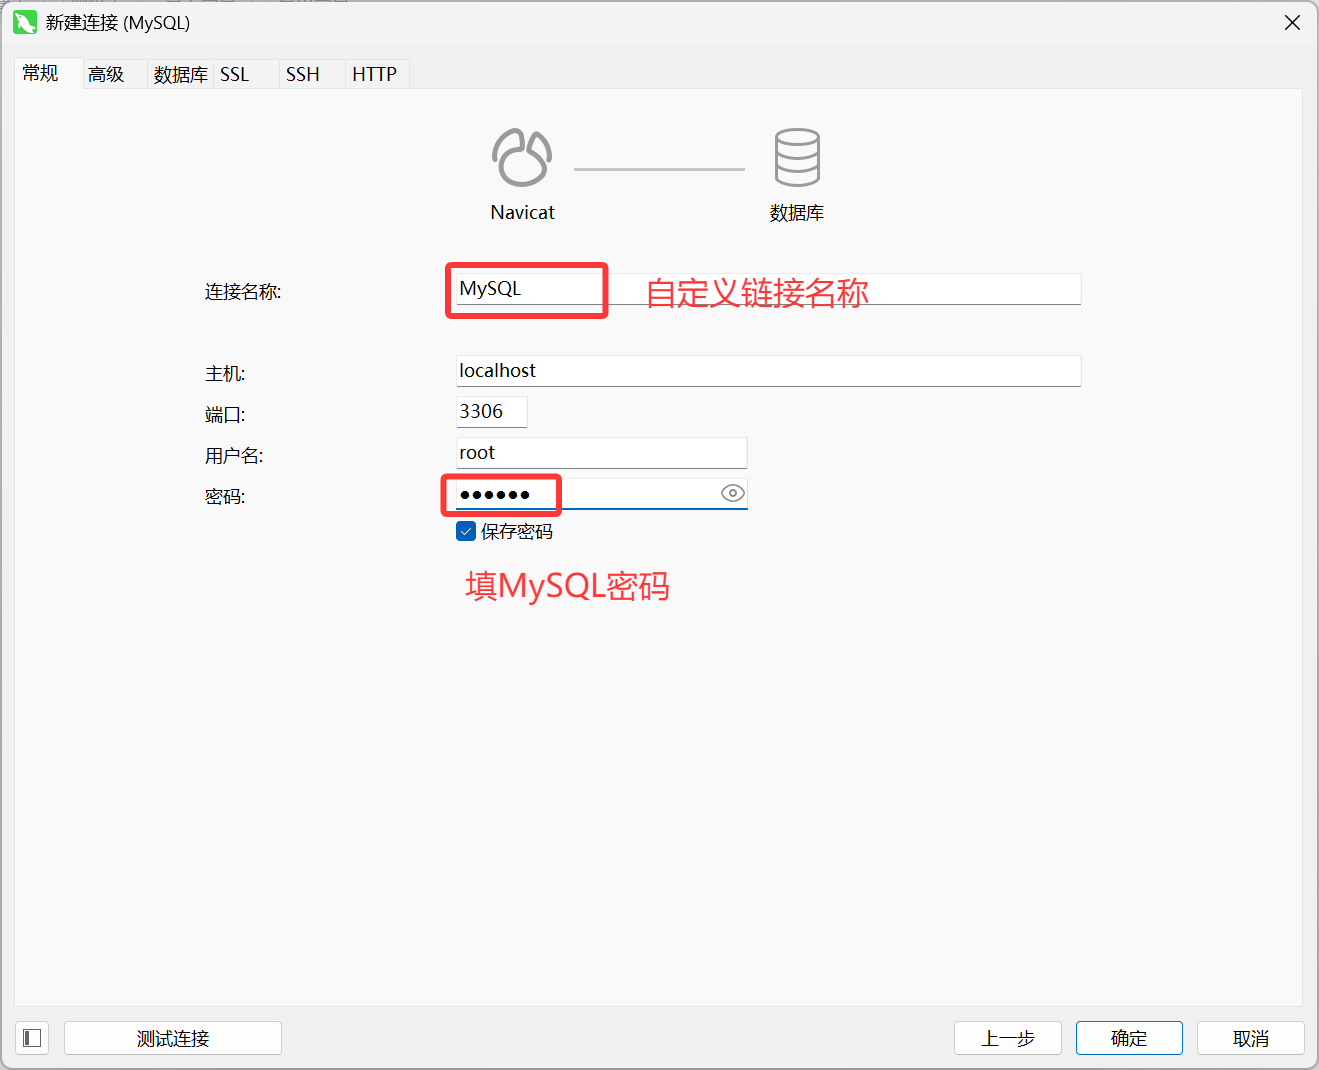Select the 用户名 field containing root
The image size is (1319, 1070).
[601, 453]
